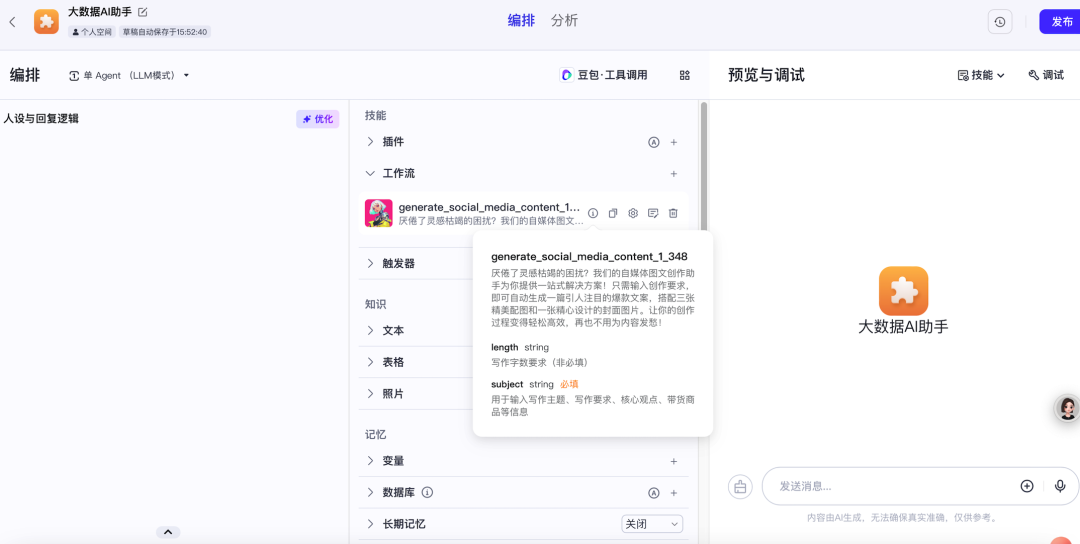The image size is (1080, 544).
Task: Select the 豆包·工具调用 model button
Action: click(604, 75)
